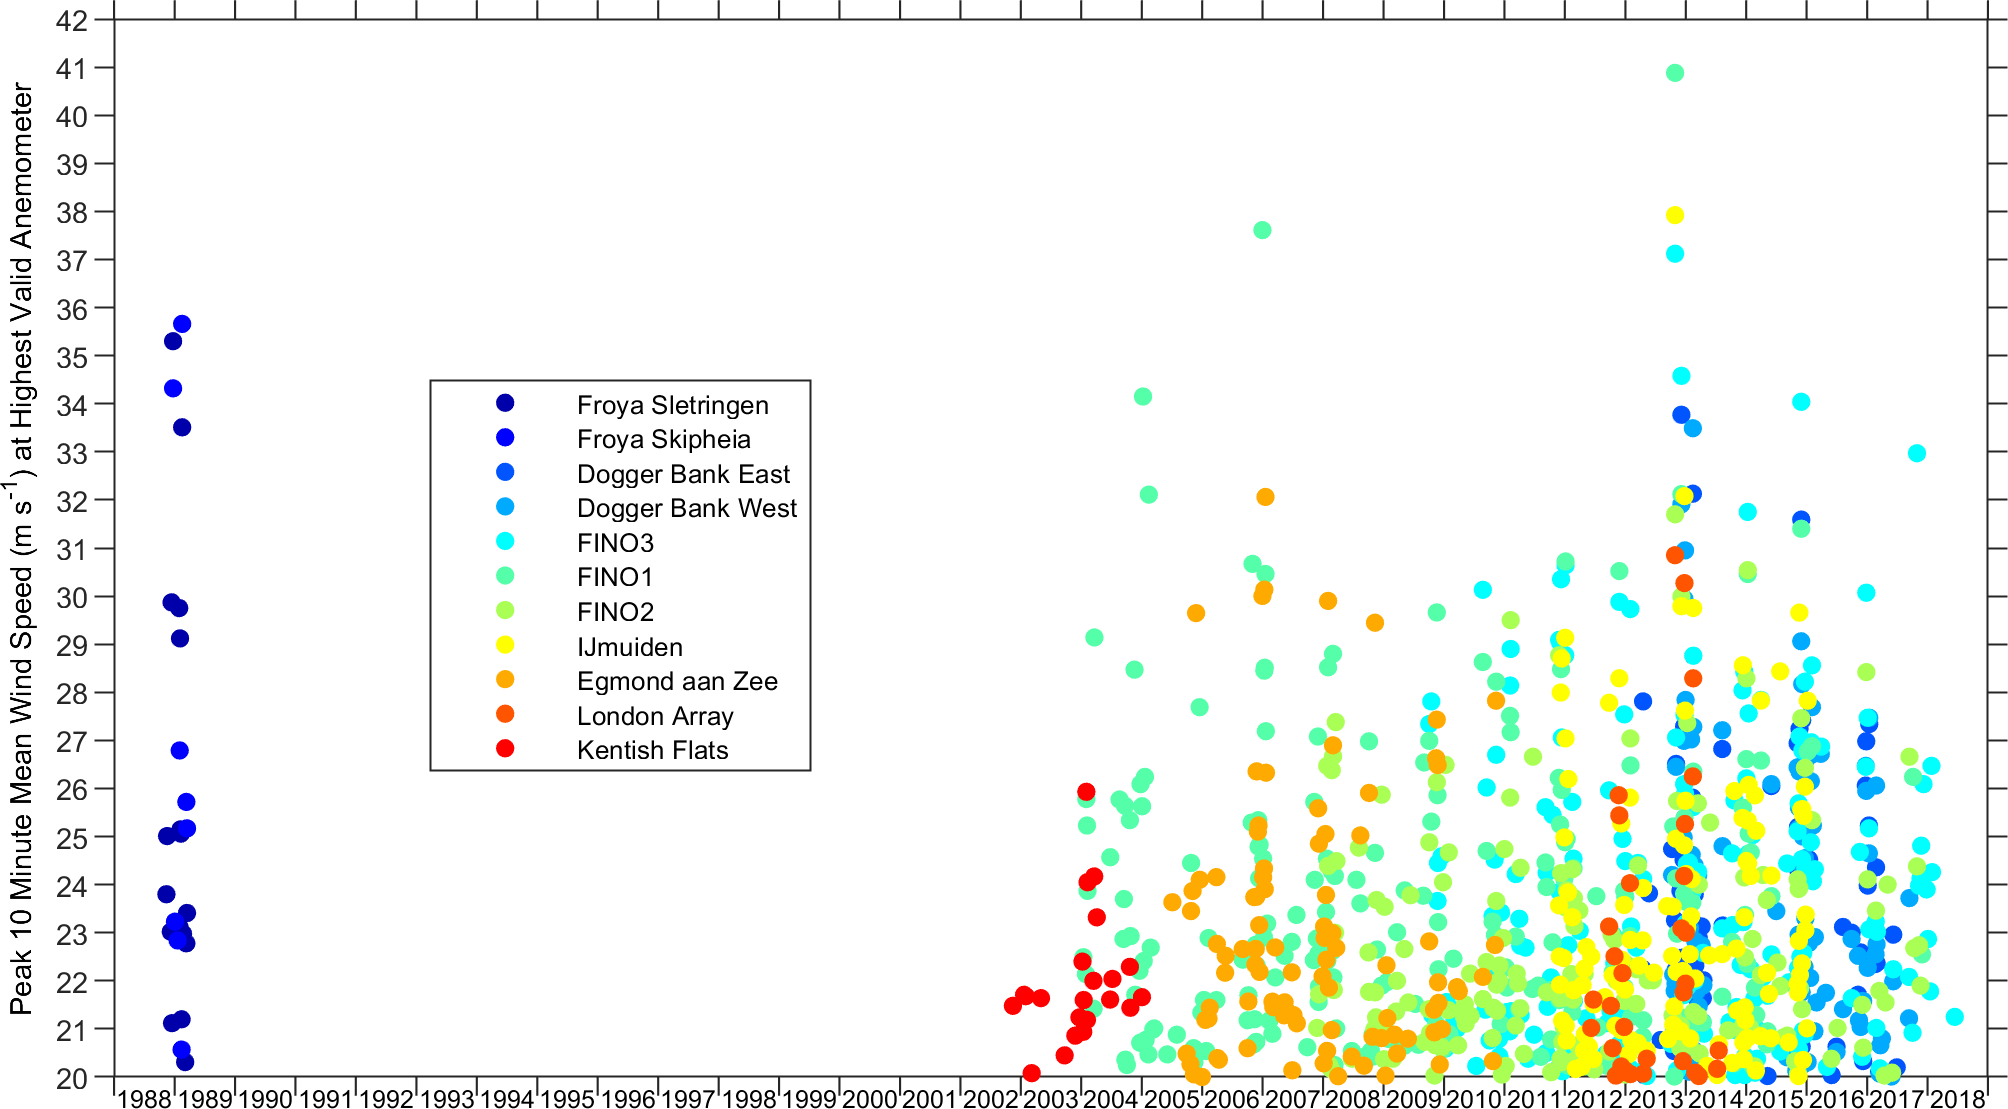The height and width of the screenshot is (1109, 2008).
Task: Click the Kentish Flats red legend marker
Action: click(x=505, y=748)
